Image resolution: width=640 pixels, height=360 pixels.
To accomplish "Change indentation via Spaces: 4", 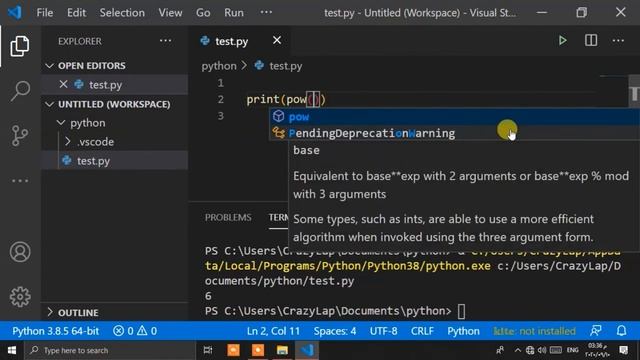I will (335, 331).
